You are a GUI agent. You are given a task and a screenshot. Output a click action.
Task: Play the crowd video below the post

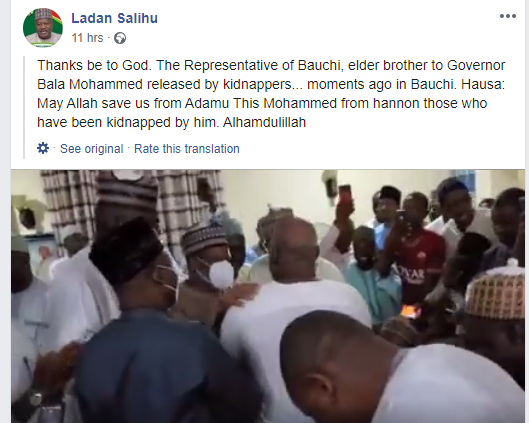coord(268,296)
